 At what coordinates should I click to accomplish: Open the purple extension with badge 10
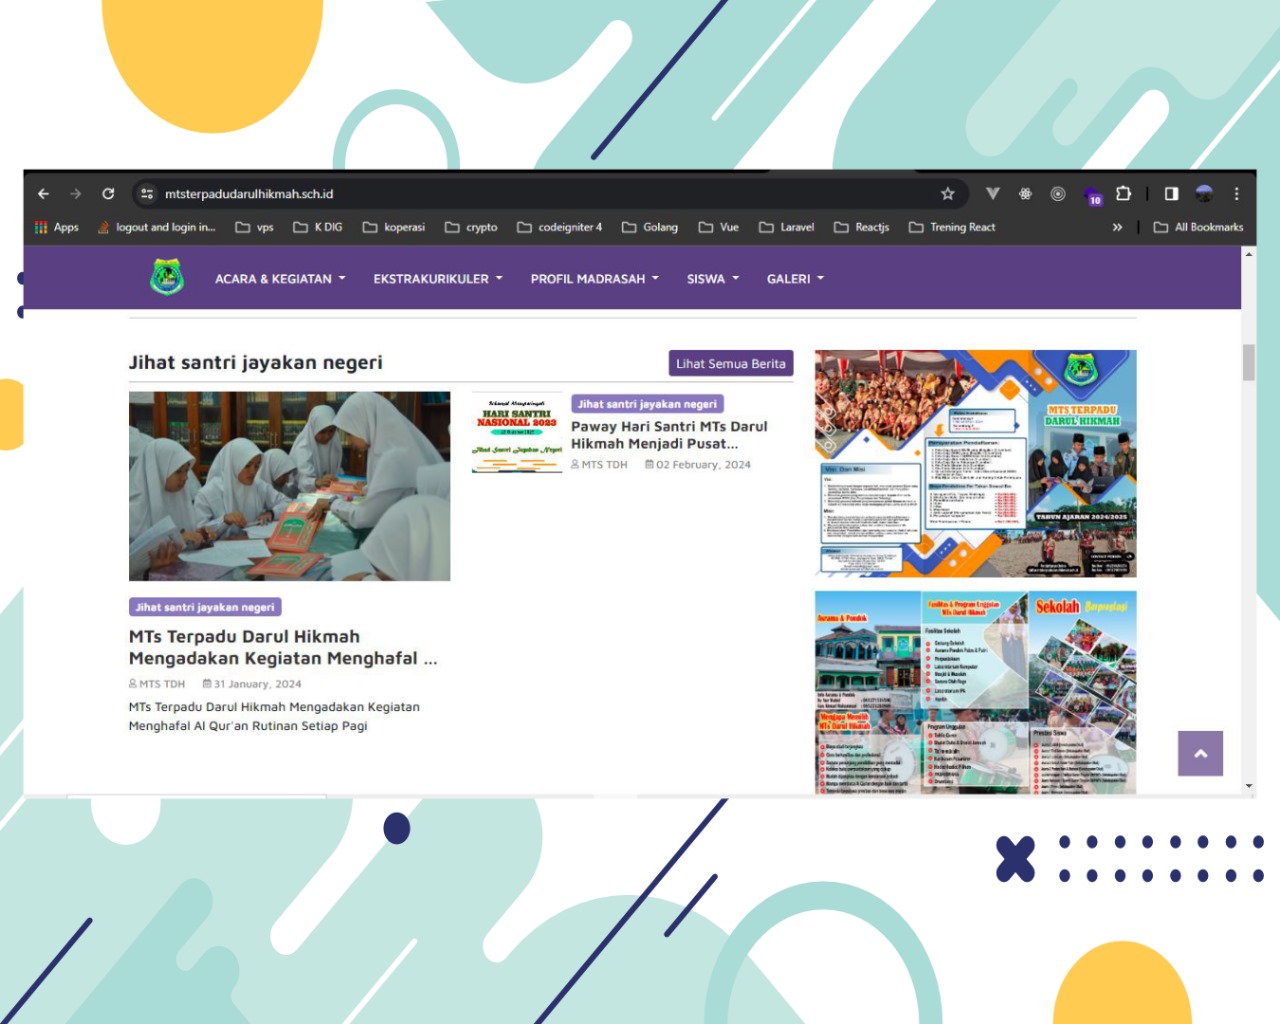pyautogui.click(x=1092, y=195)
